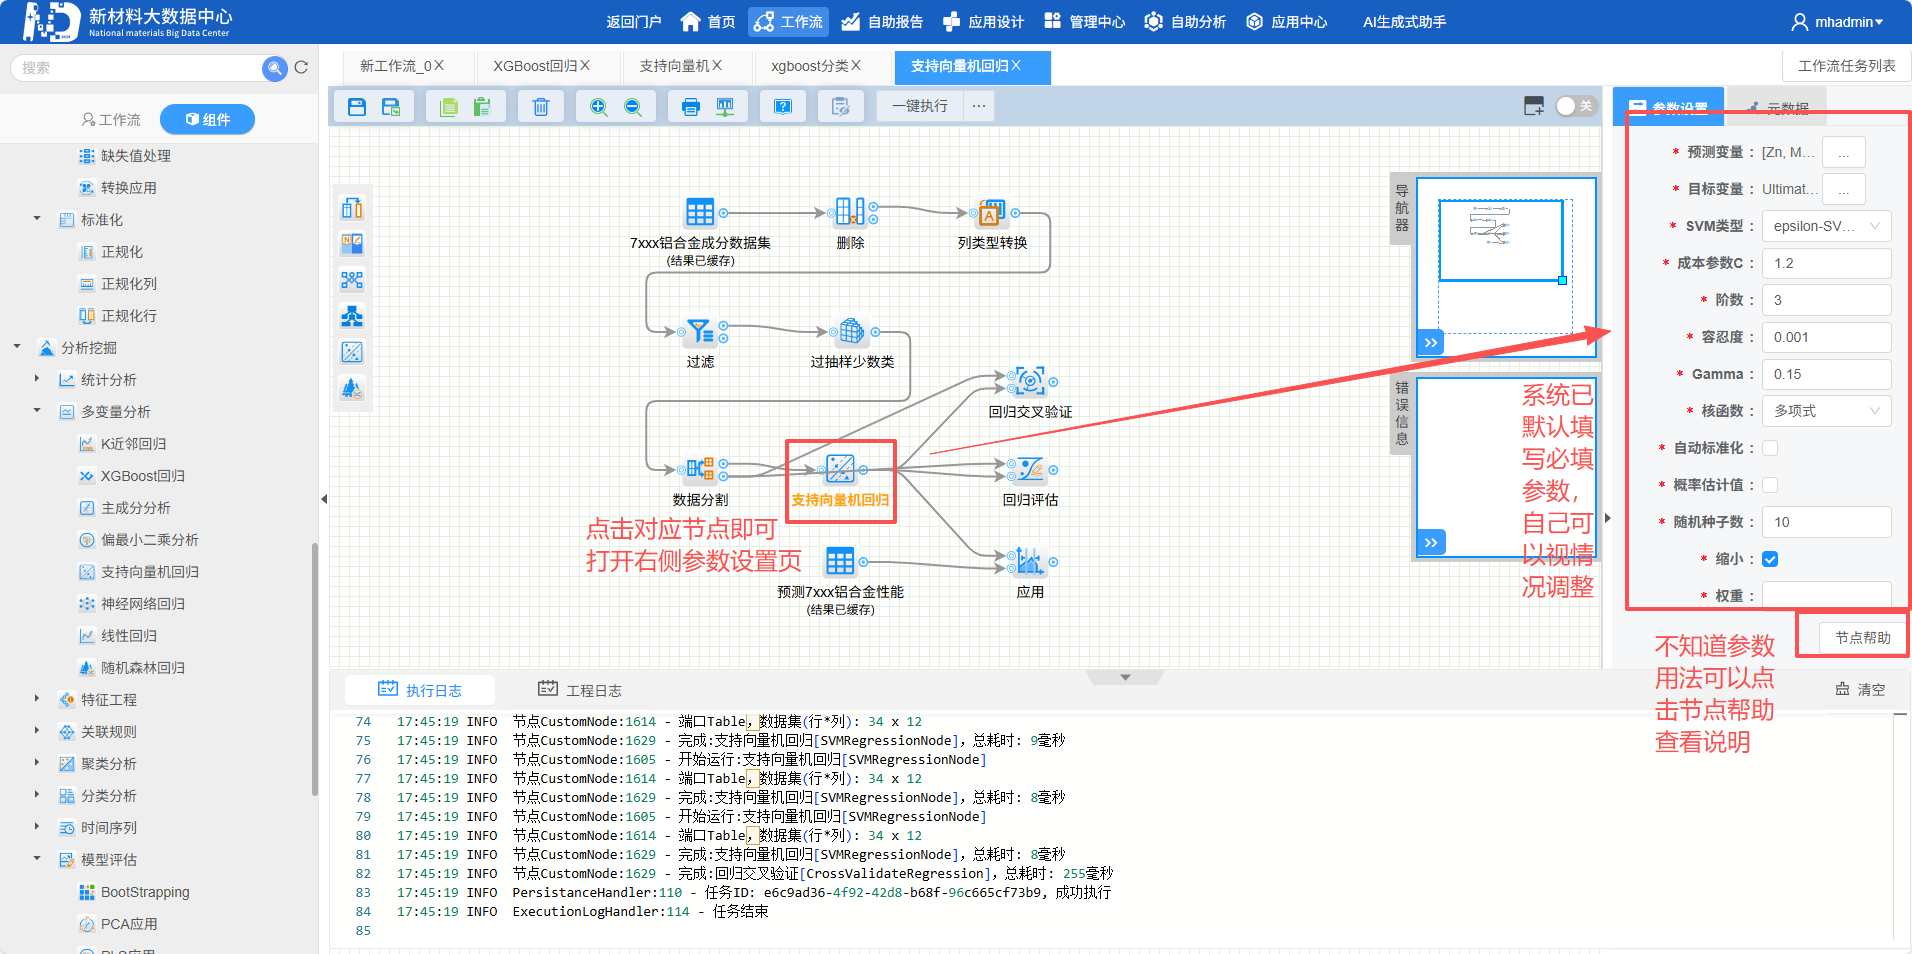Toggle the 关 switch above the canvas
This screenshot has width=1912, height=954.
point(1575,106)
